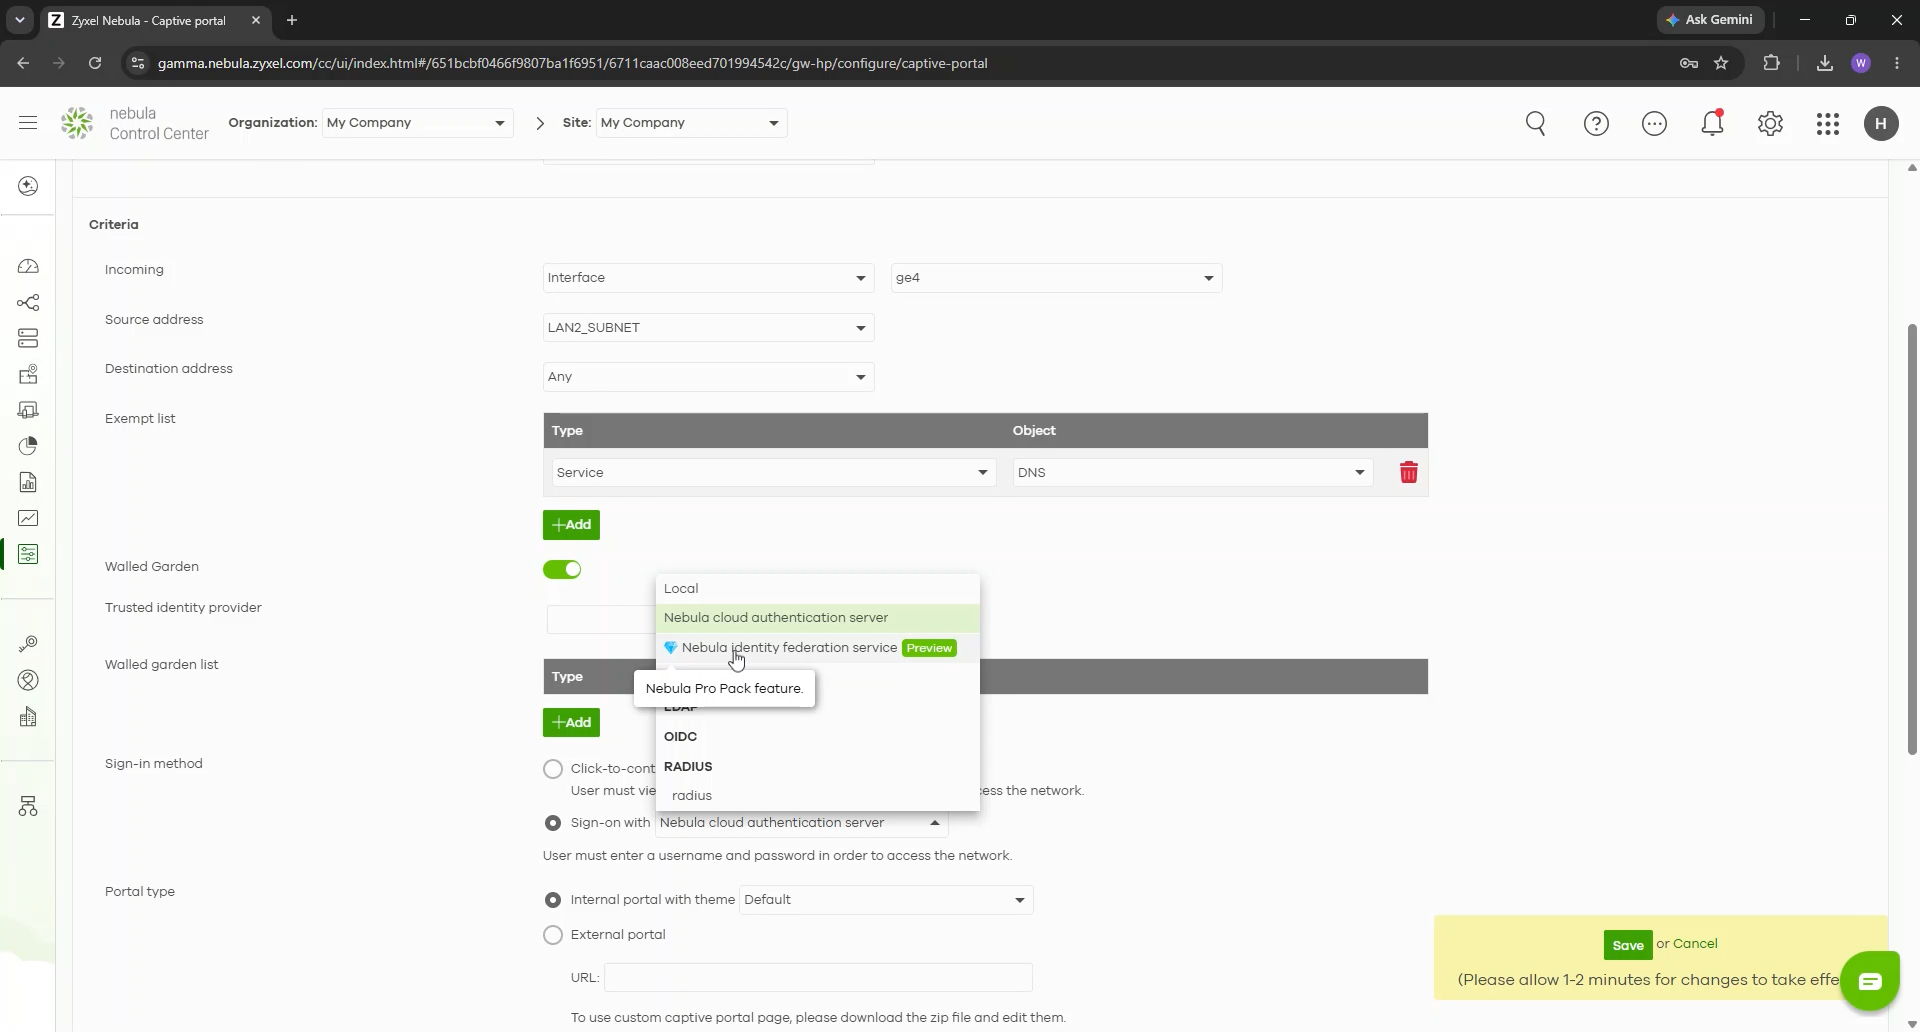Choose the lowercase radius server option
This screenshot has width=1920, height=1032.
818,796
